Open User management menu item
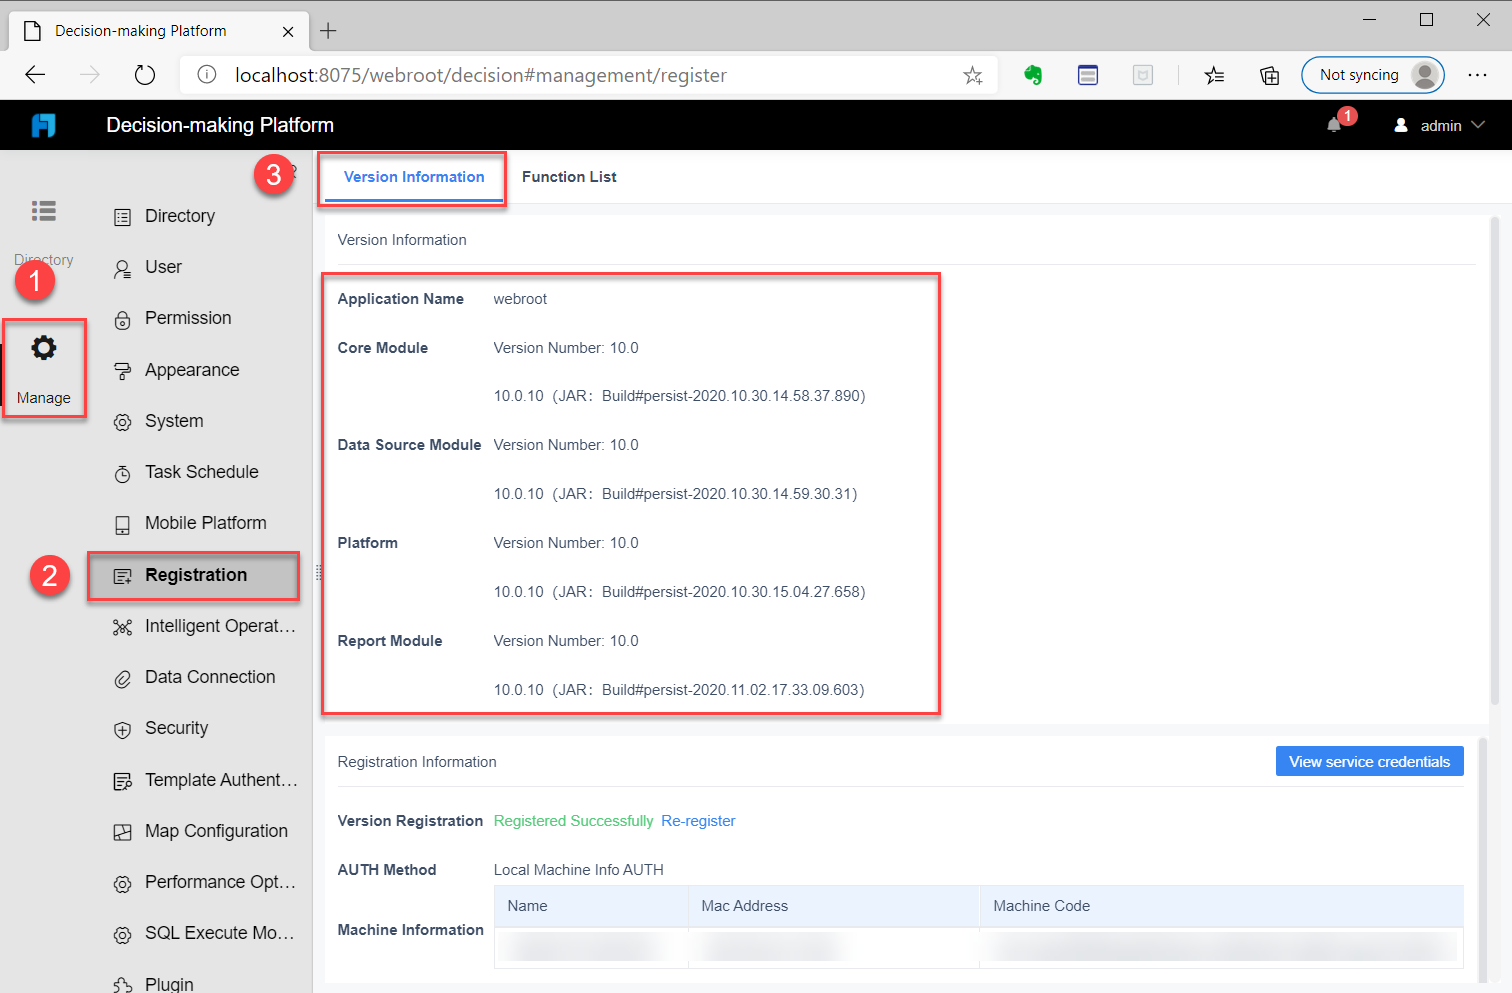 tap(163, 267)
